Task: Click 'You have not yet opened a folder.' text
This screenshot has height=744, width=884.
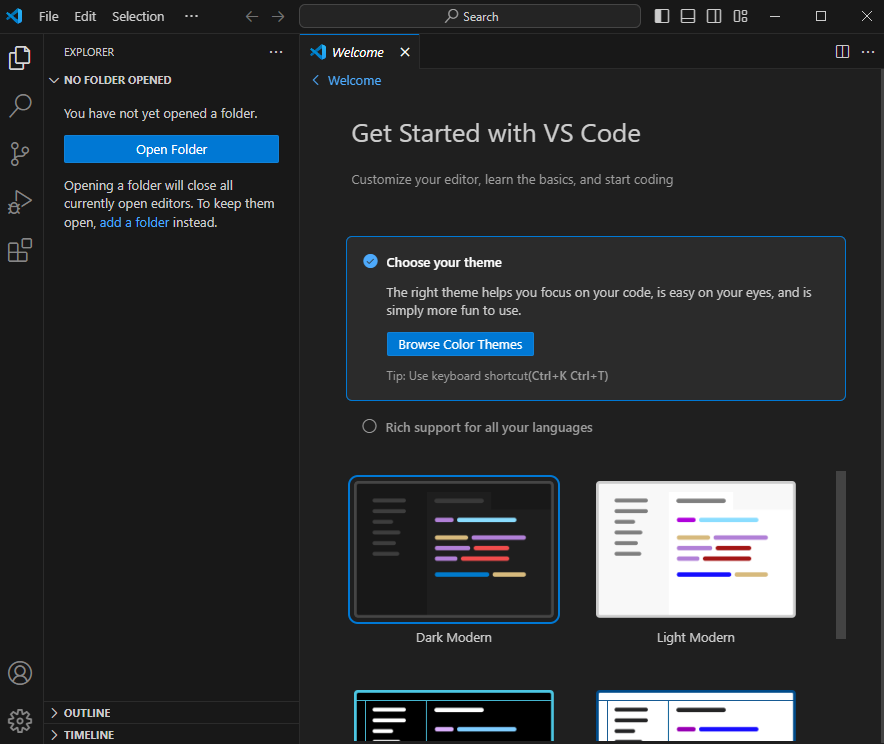Action: tap(161, 113)
